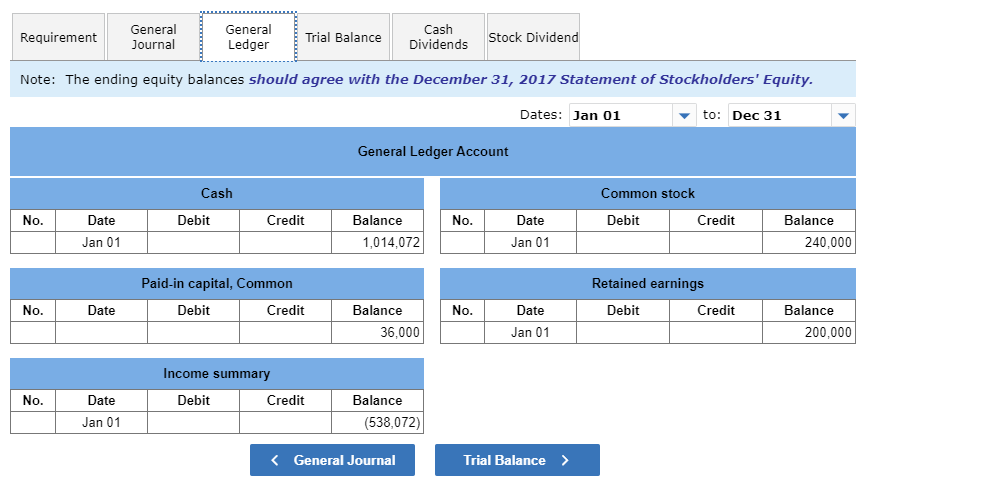
Task: Open the end date dropdown arrow
Action: (x=843, y=116)
